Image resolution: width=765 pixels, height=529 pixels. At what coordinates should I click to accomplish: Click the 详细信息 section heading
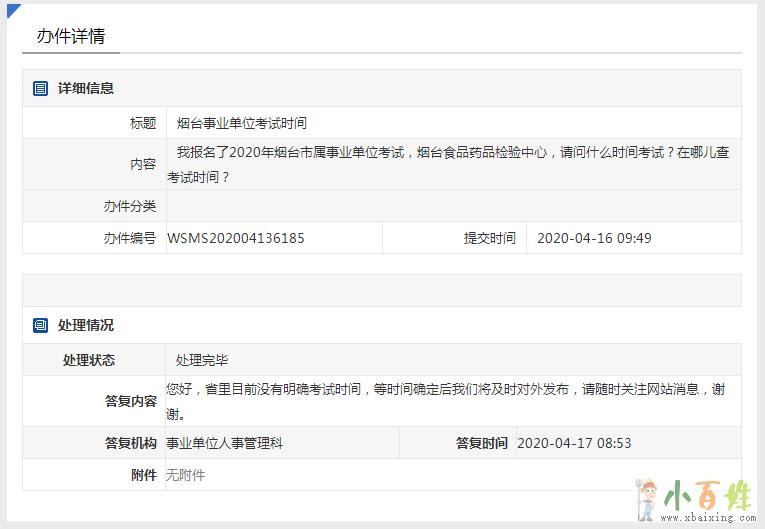tap(86, 89)
